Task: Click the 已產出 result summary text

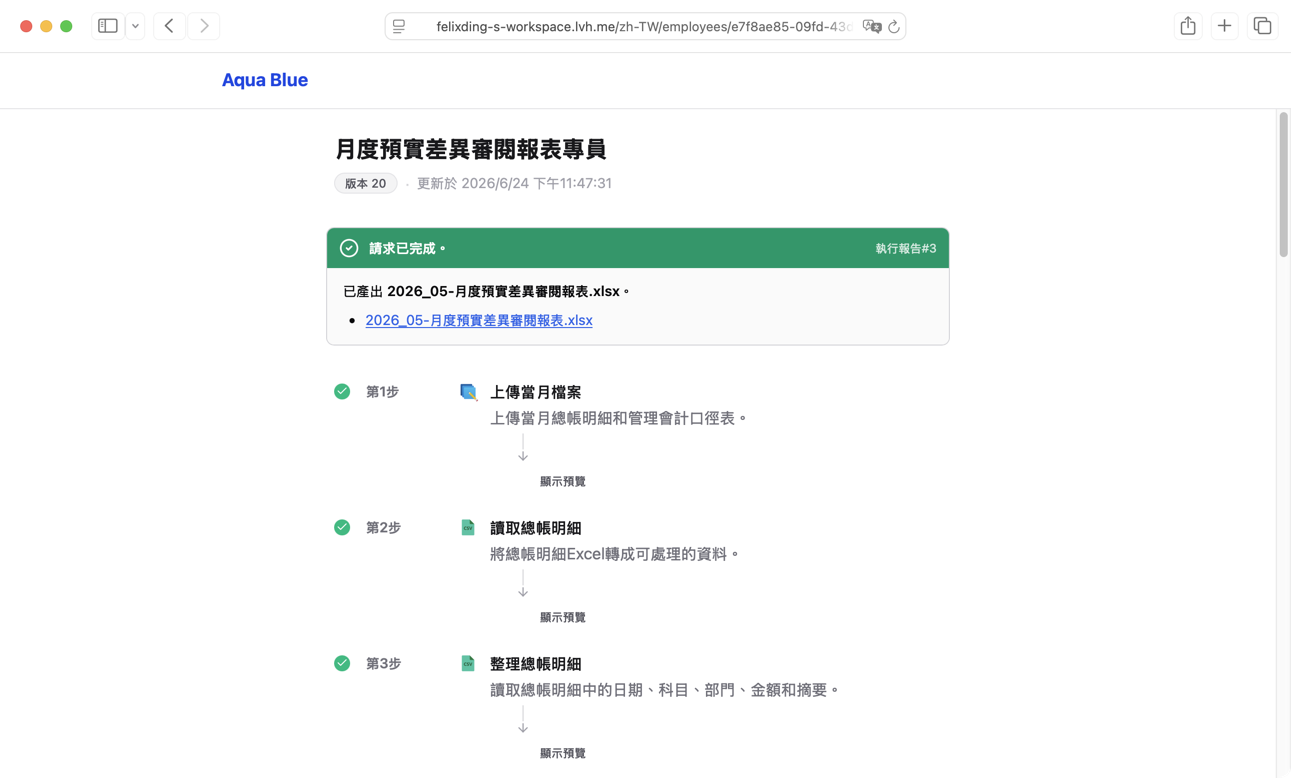Action: point(487,291)
